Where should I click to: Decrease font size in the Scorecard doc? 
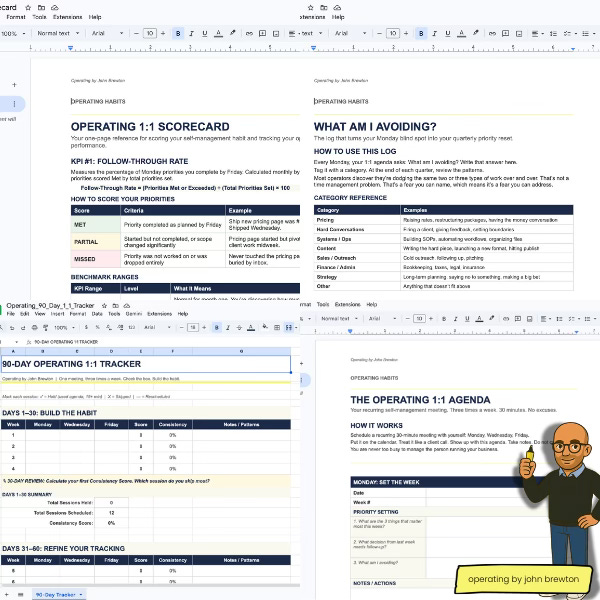click(136, 34)
